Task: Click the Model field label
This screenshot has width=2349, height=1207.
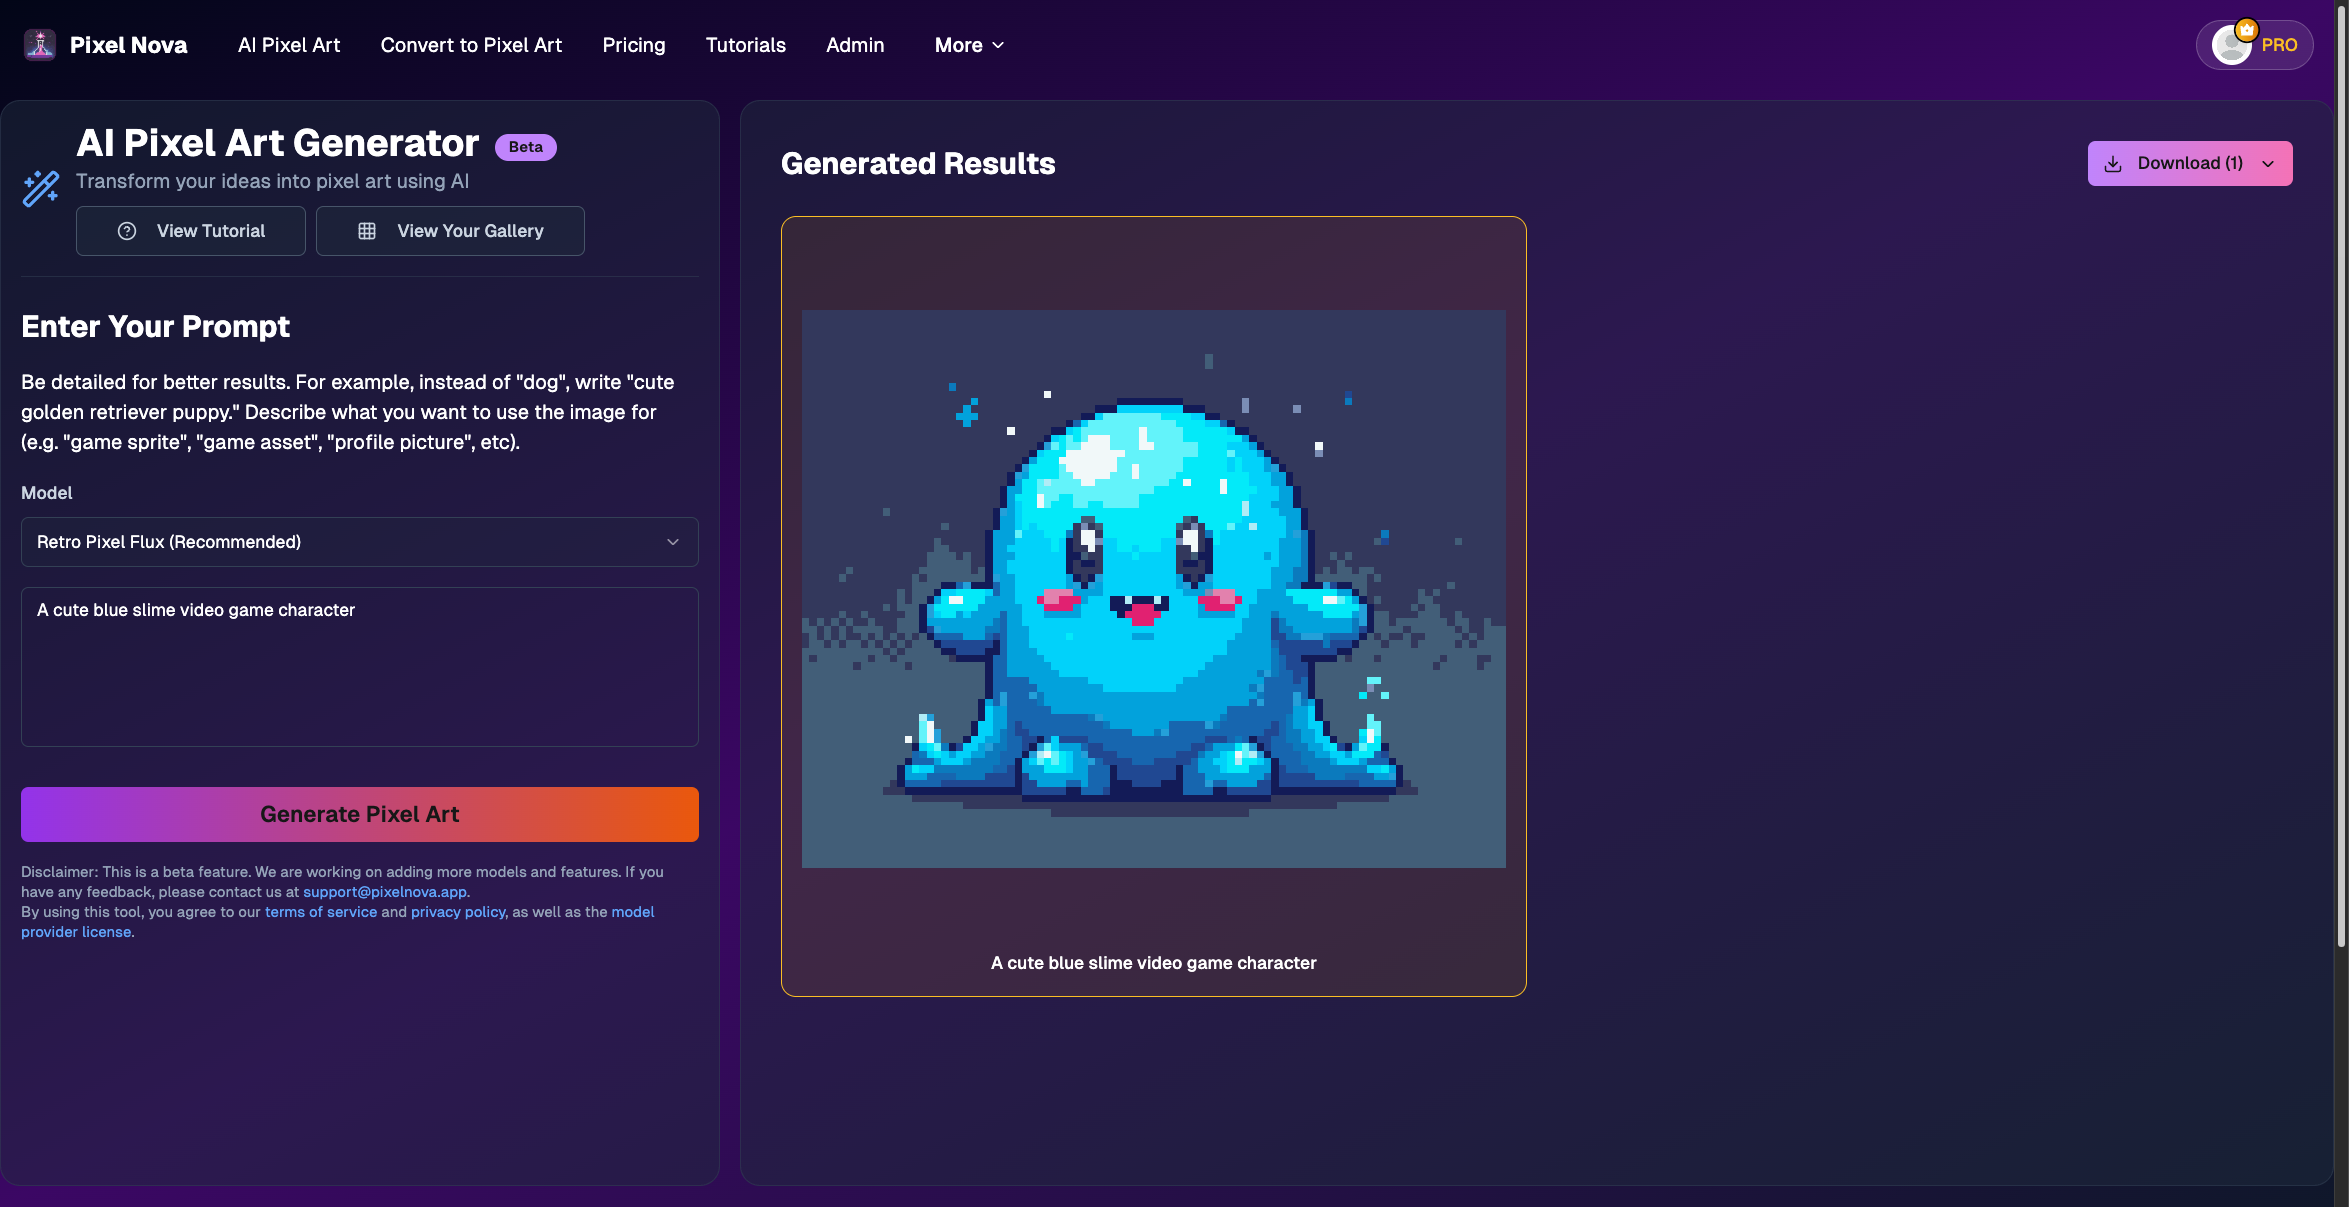Action: [x=47, y=493]
